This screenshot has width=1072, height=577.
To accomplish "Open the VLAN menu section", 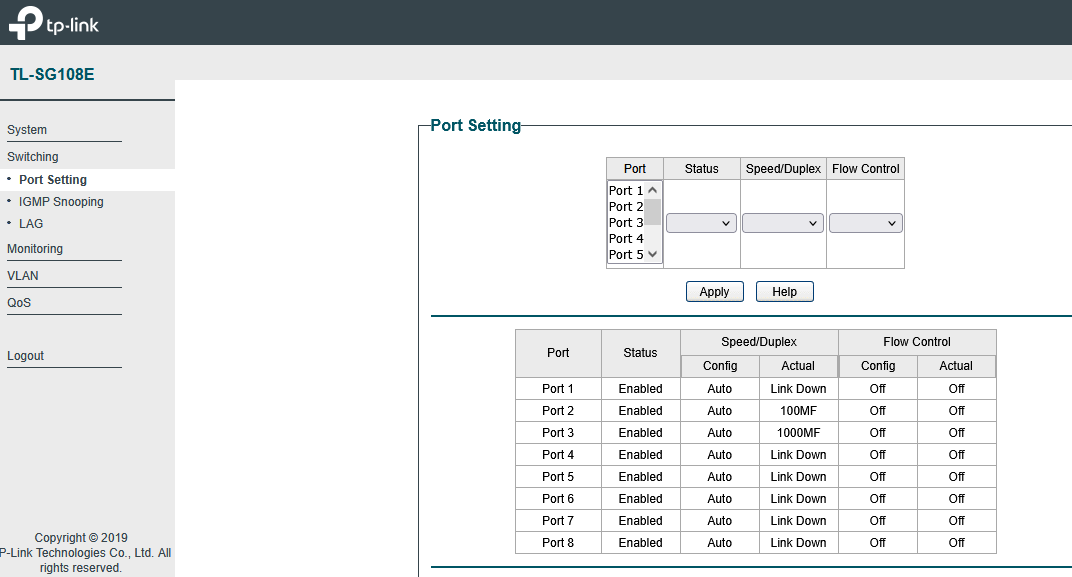I will pyautogui.click(x=23, y=276).
